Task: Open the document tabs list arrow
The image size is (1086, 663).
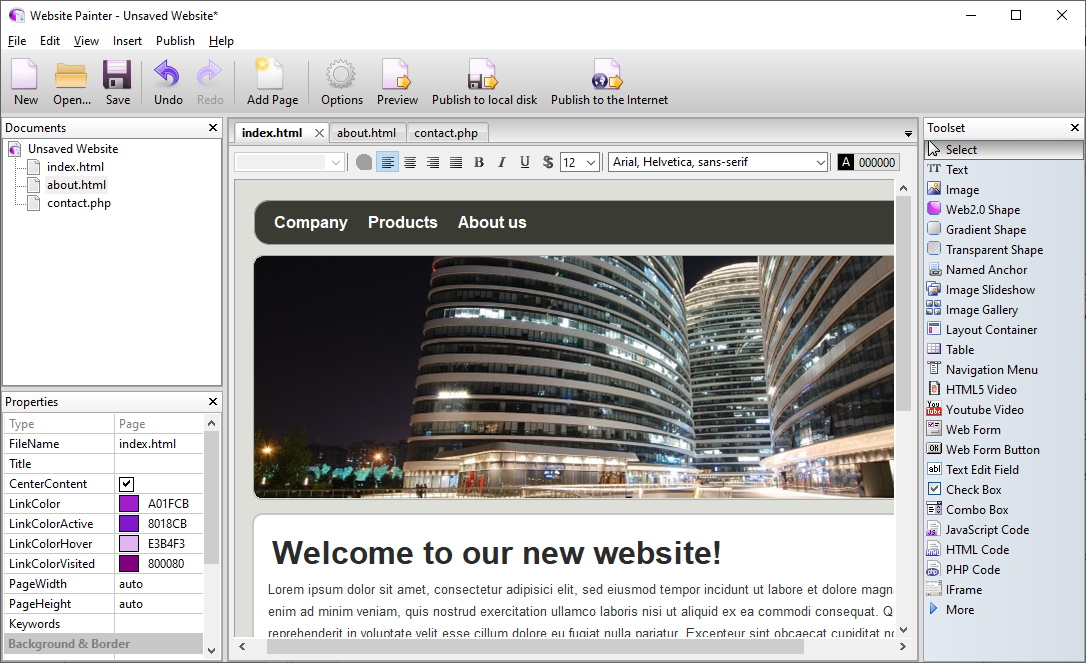Action: 908,134
